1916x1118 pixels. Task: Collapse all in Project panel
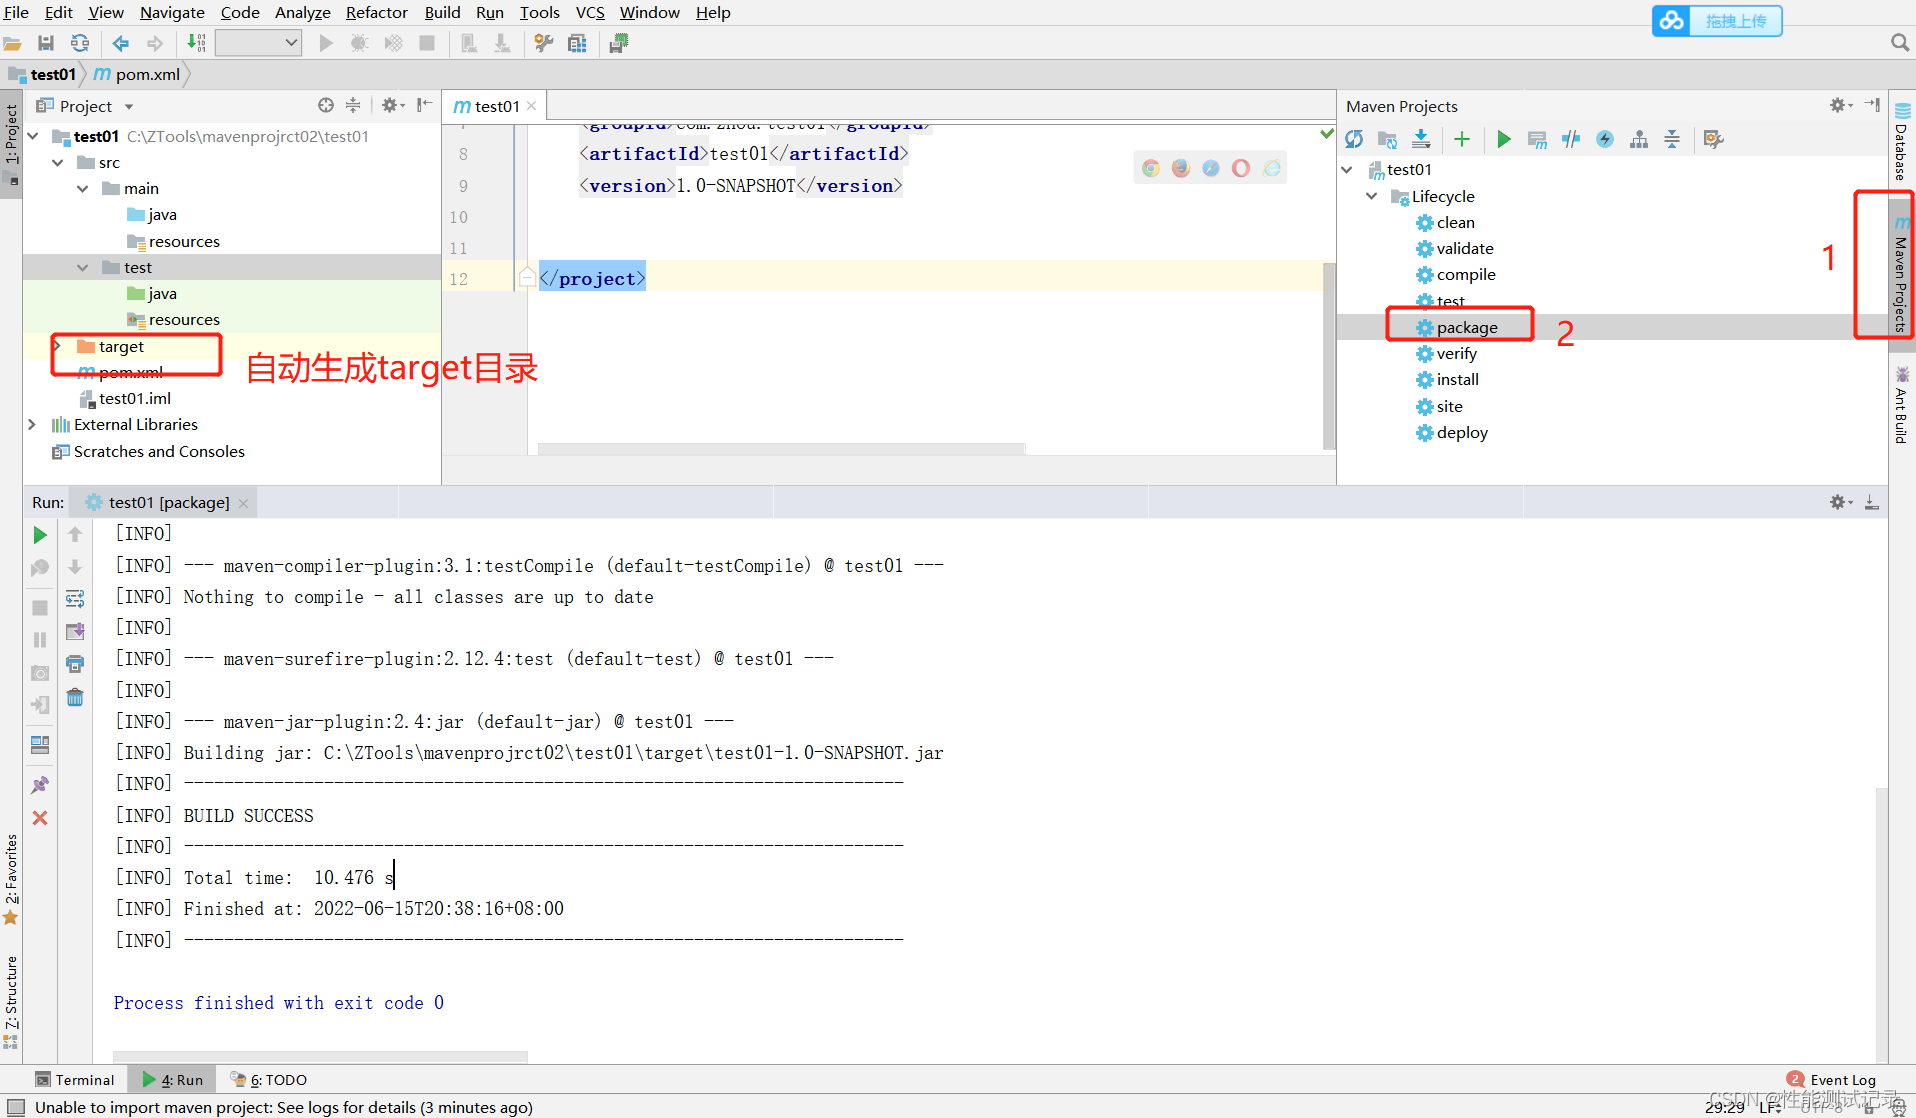click(x=353, y=105)
